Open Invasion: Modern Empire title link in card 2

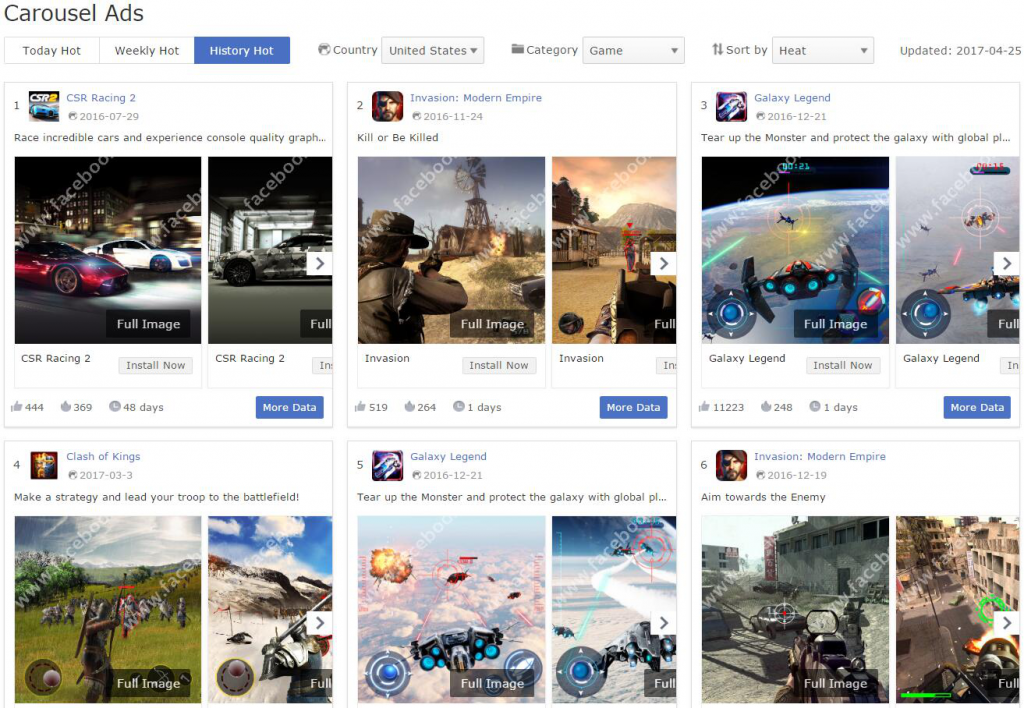click(x=475, y=97)
